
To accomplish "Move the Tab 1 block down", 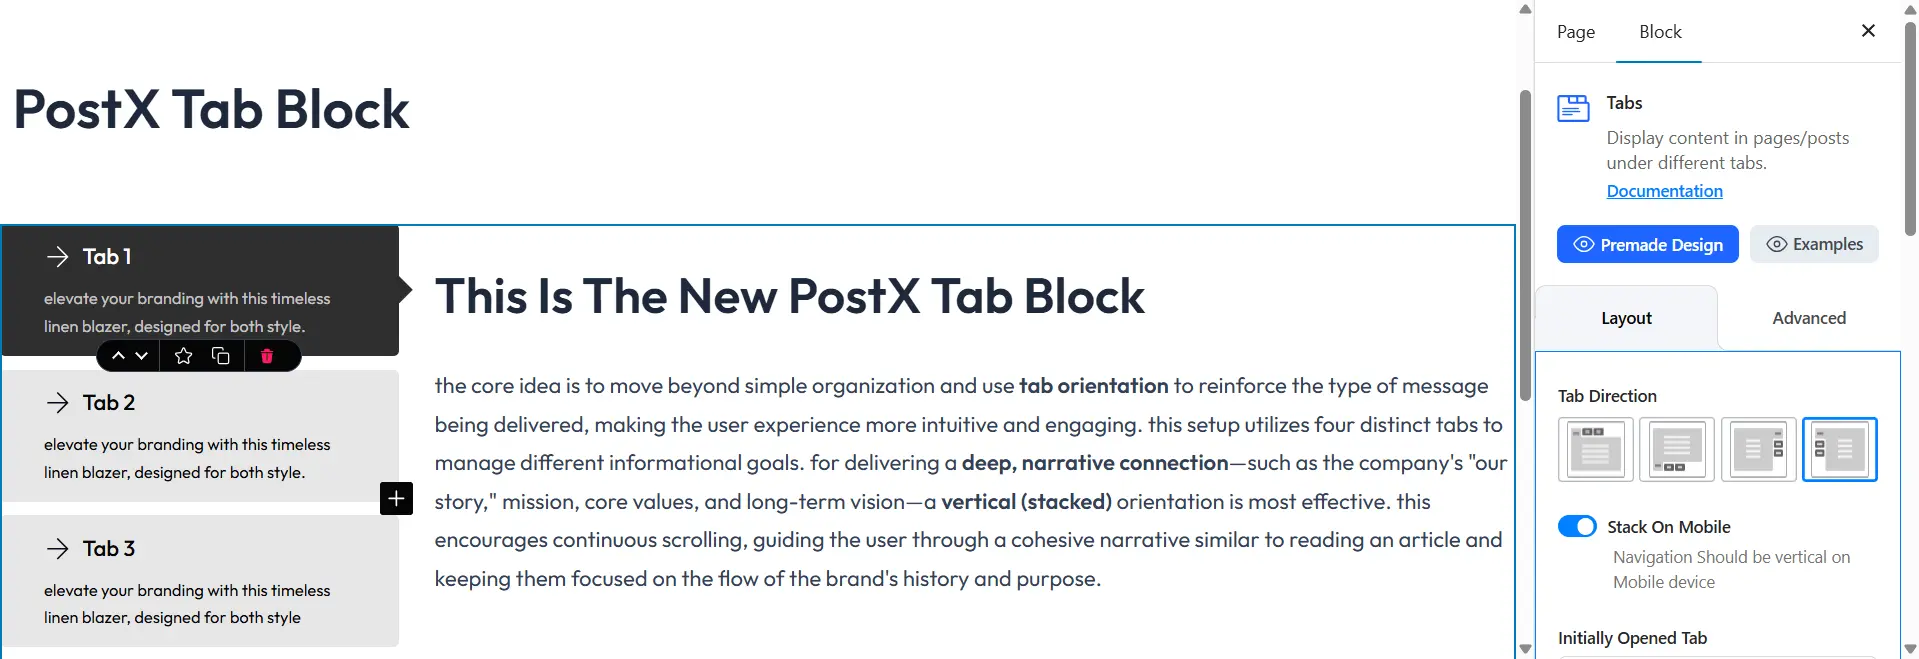I will (x=140, y=355).
